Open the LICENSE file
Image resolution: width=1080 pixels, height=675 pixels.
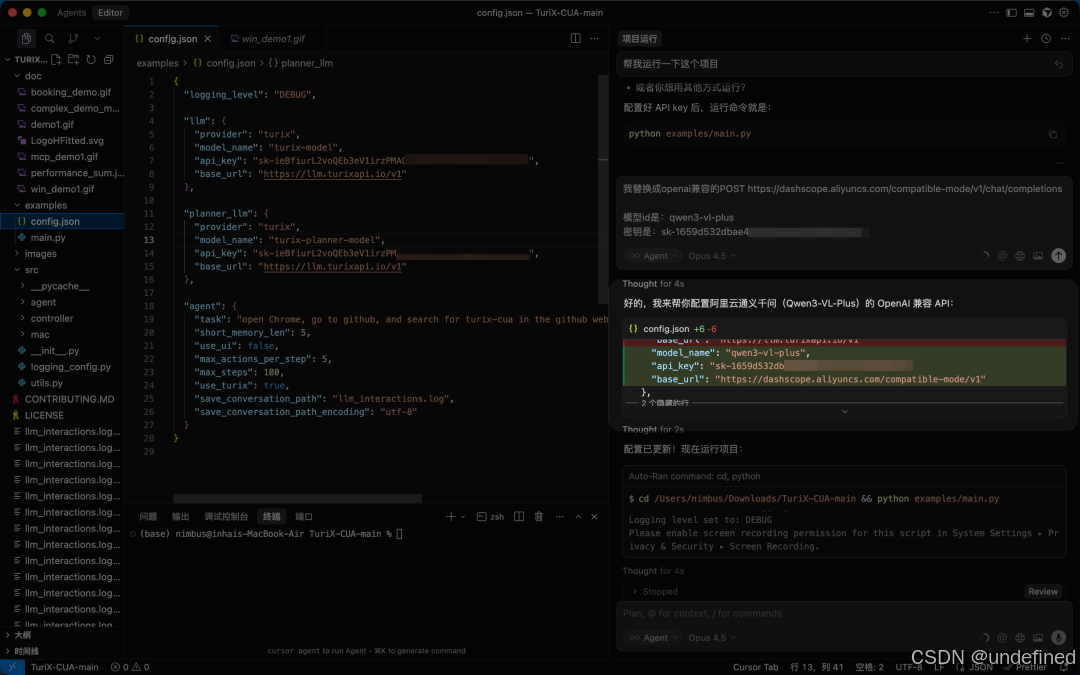[x=43, y=415]
